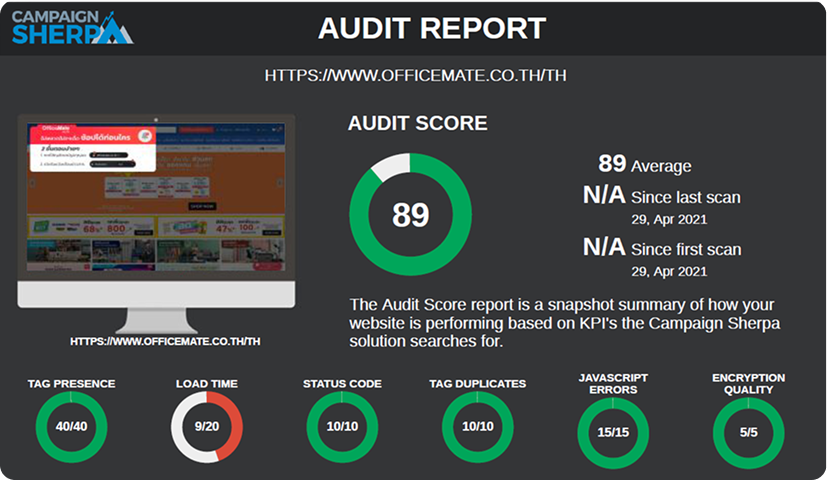
Task: Click the Audit Score description paragraph
Action: (x=564, y=323)
